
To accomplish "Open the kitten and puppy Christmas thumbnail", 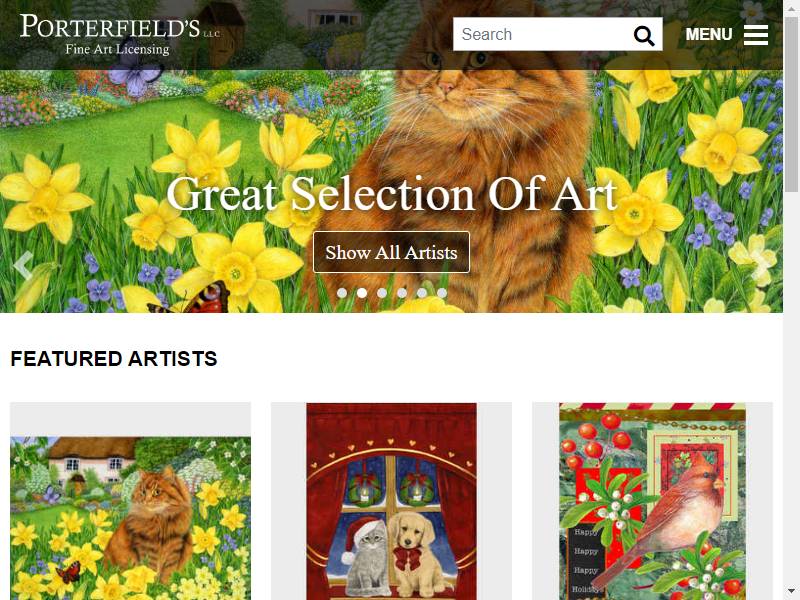I will 391,502.
